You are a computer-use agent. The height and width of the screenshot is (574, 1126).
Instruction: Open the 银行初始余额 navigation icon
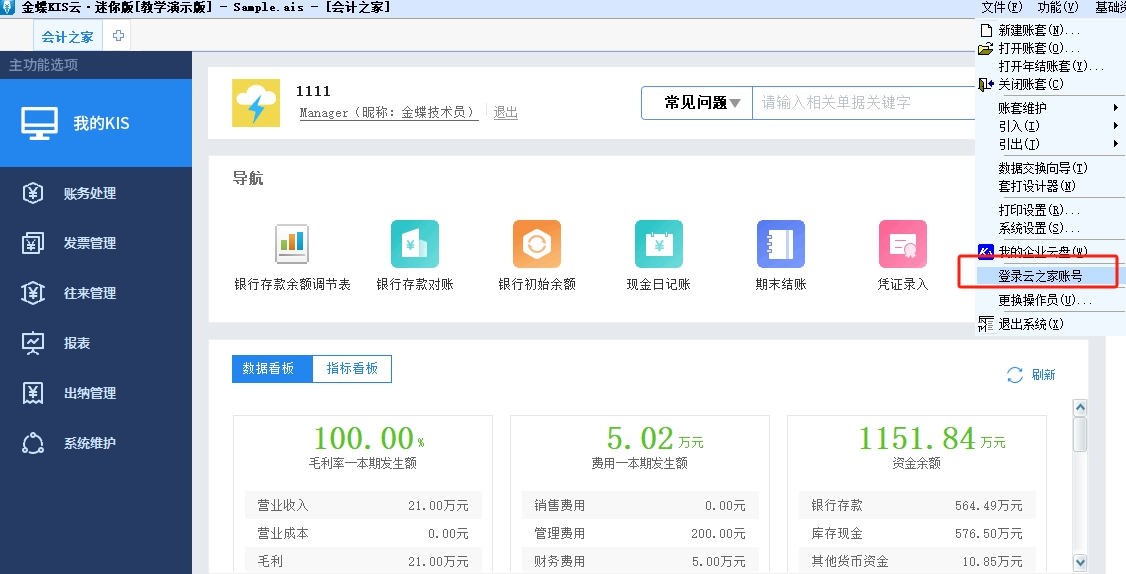click(x=536, y=244)
